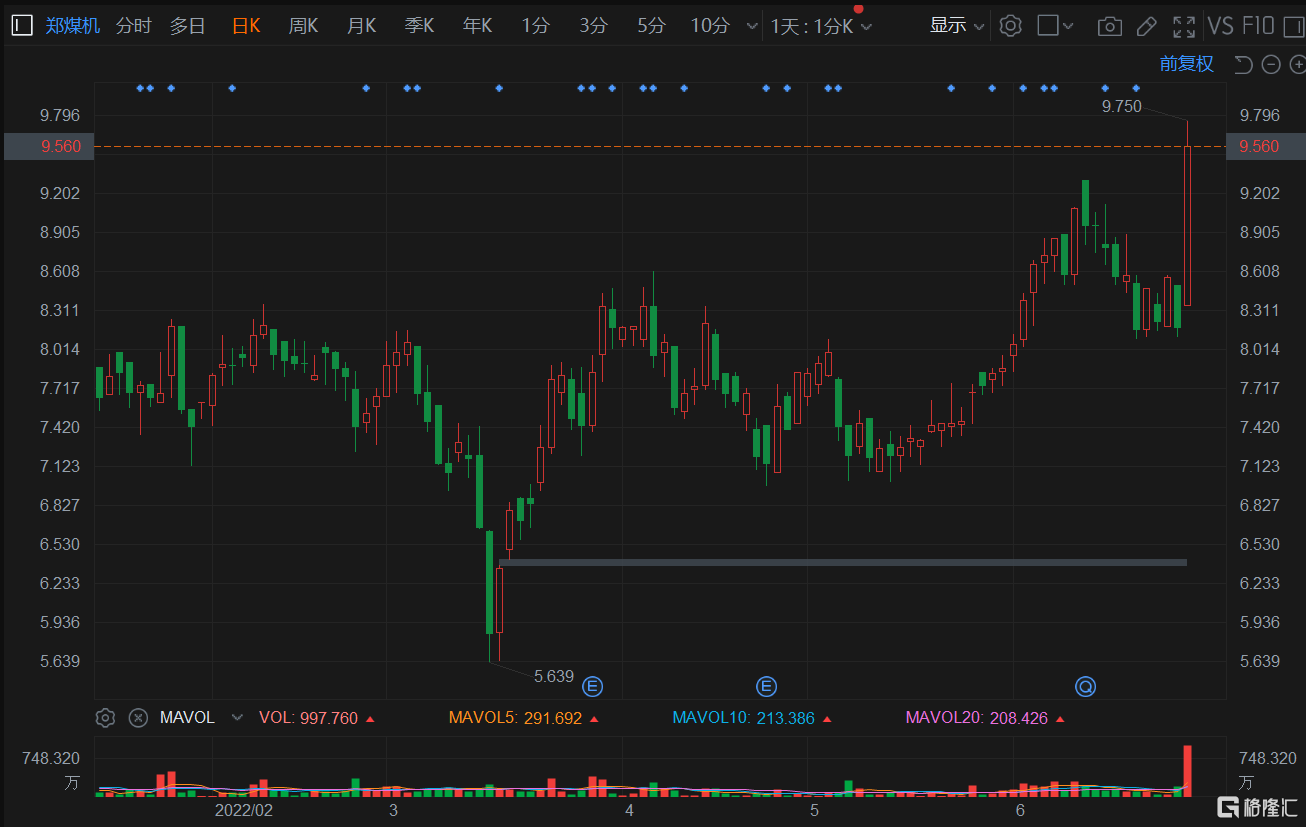The width and height of the screenshot is (1306, 827).
Task: Enter fullscreen chart mode
Action: click(1184, 26)
